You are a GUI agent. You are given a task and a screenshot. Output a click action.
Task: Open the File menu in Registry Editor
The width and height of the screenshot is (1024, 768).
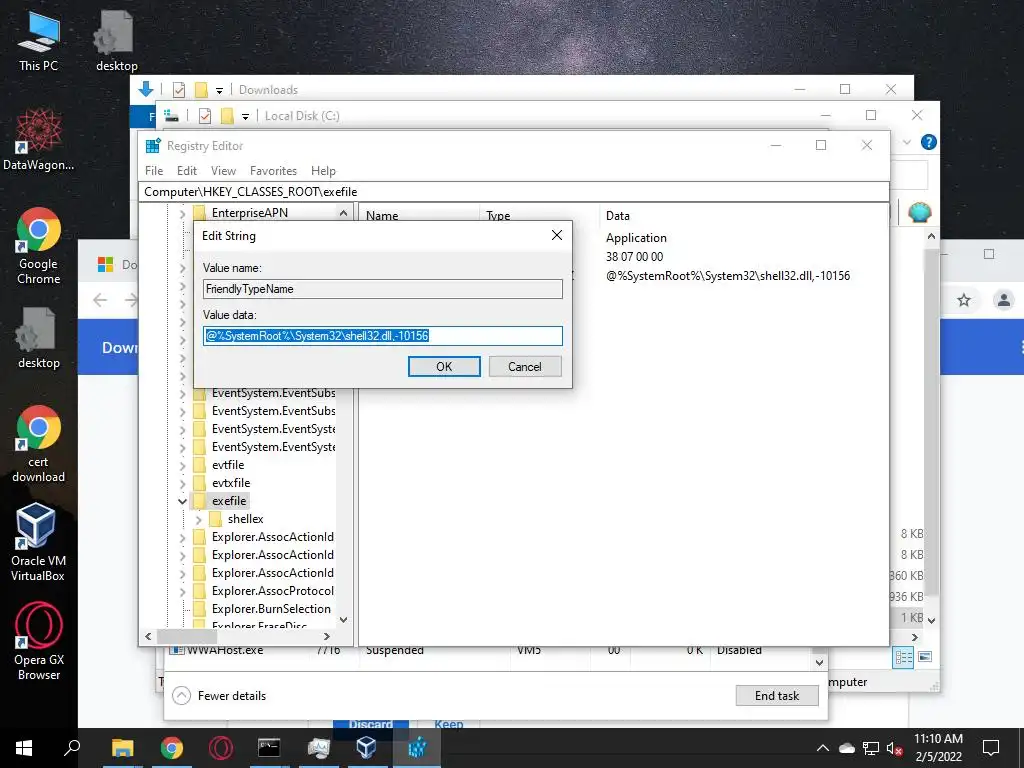[154, 170]
